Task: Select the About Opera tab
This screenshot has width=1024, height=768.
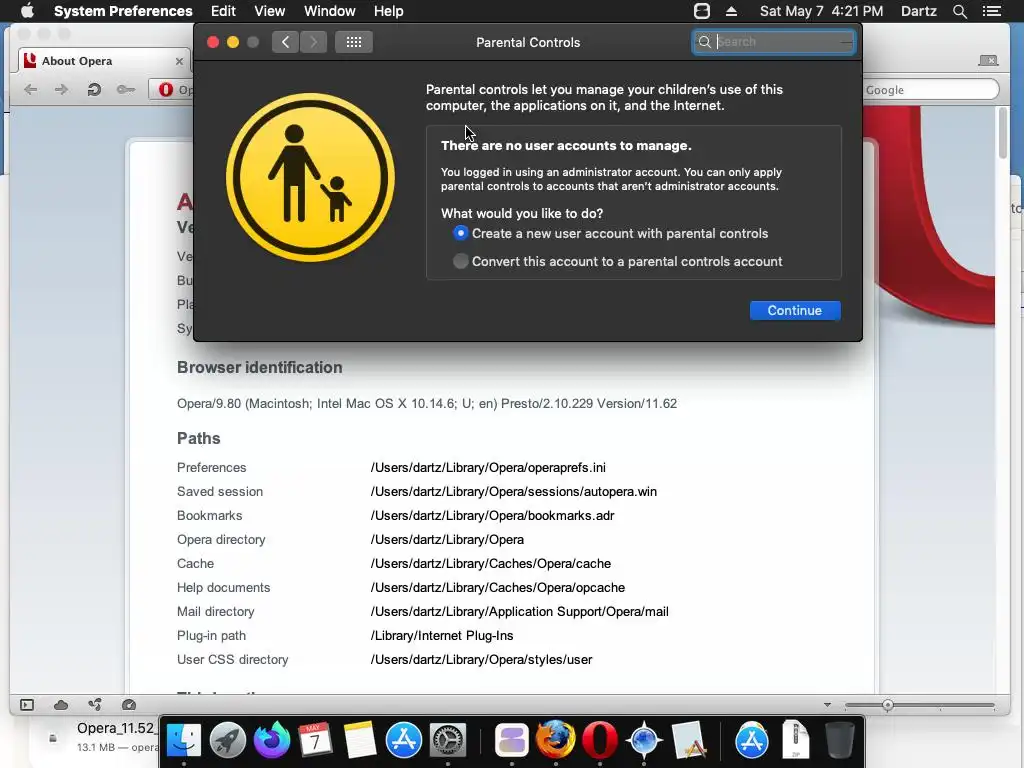Action: point(104,61)
